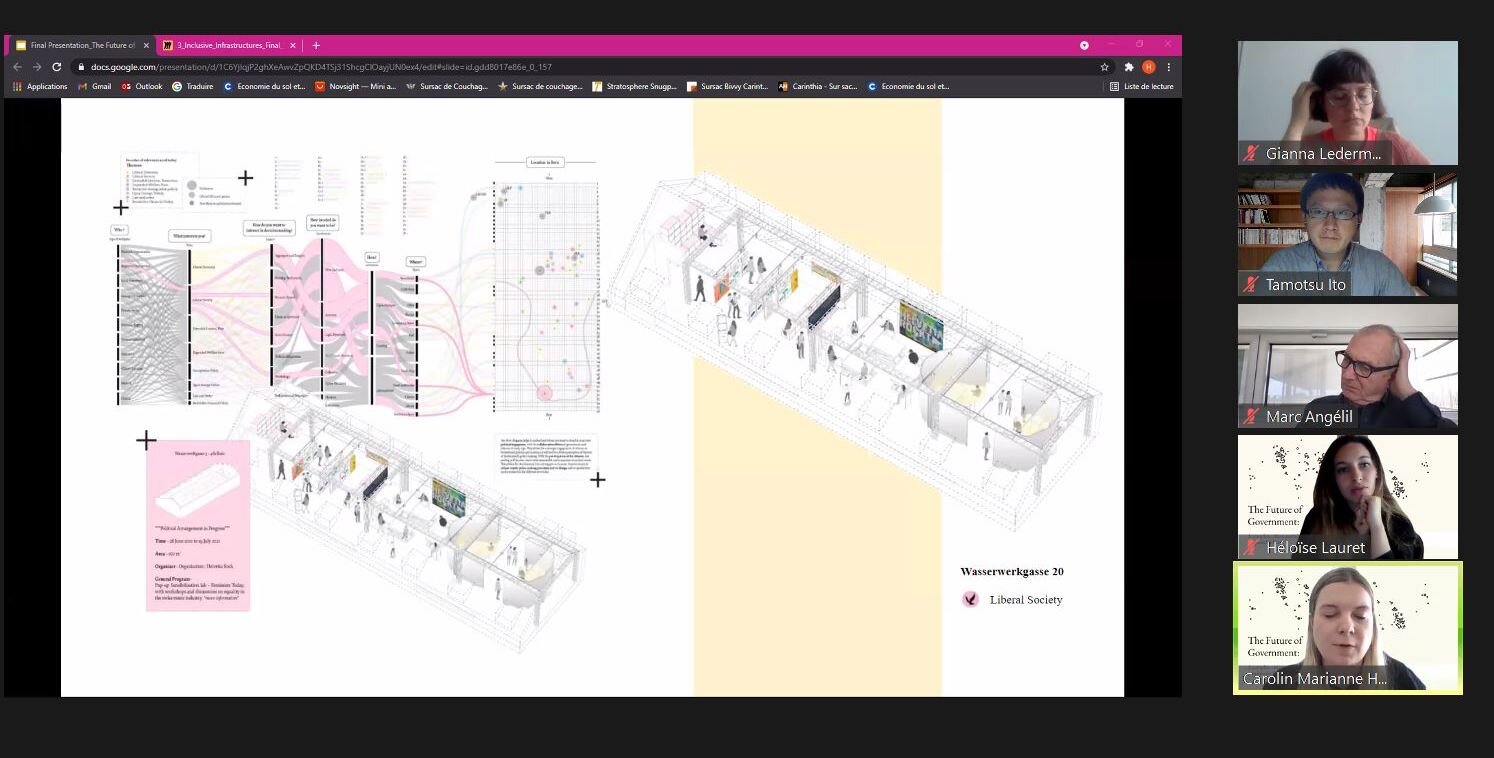Open the Chrome extensions puzzle icon
The image size is (1494, 758).
click(1129, 67)
